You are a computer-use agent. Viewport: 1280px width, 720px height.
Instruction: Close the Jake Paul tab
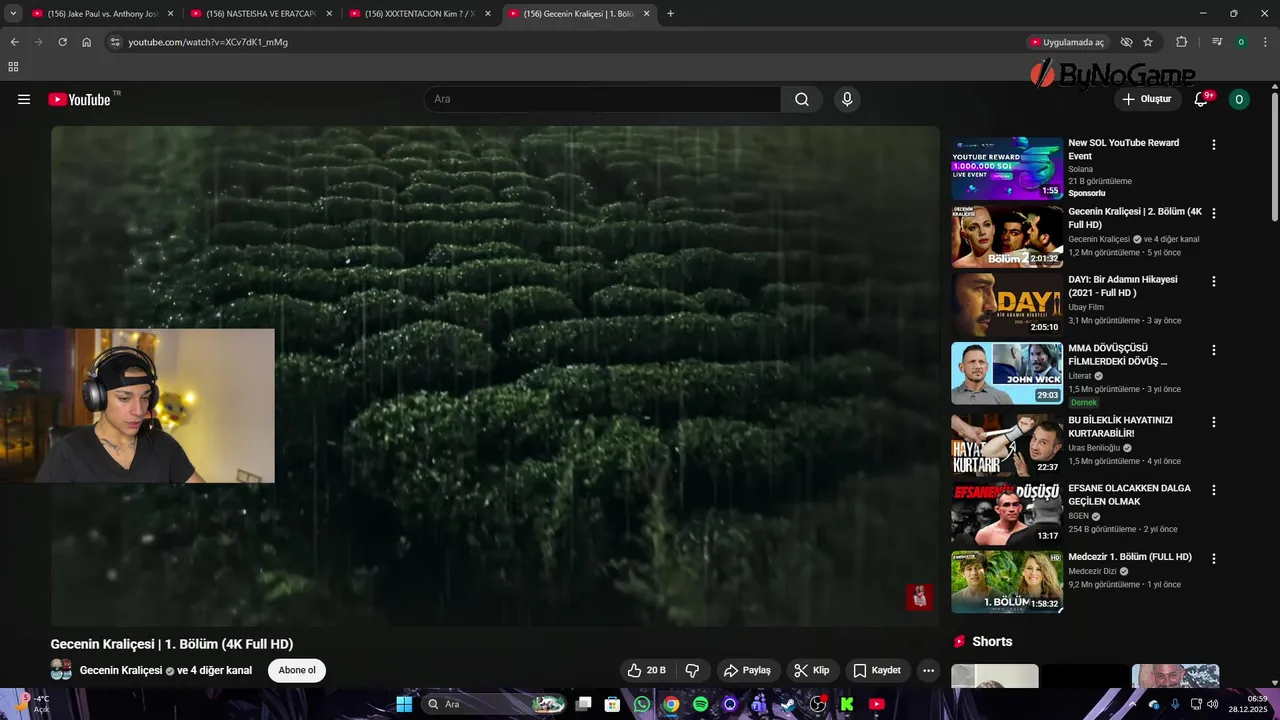tap(170, 13)
